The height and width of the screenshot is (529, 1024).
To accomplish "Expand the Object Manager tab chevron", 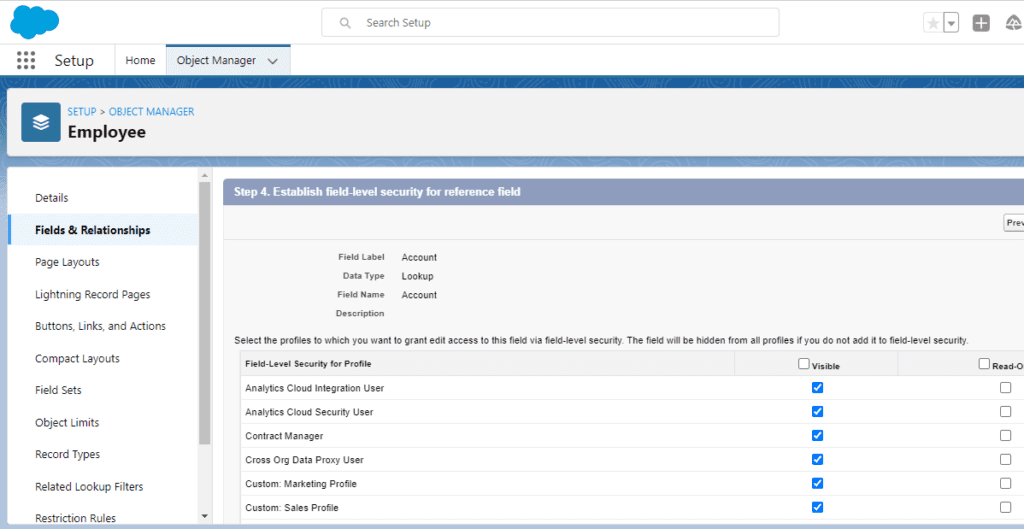I will pyautogui.click(x=273, y=61).
